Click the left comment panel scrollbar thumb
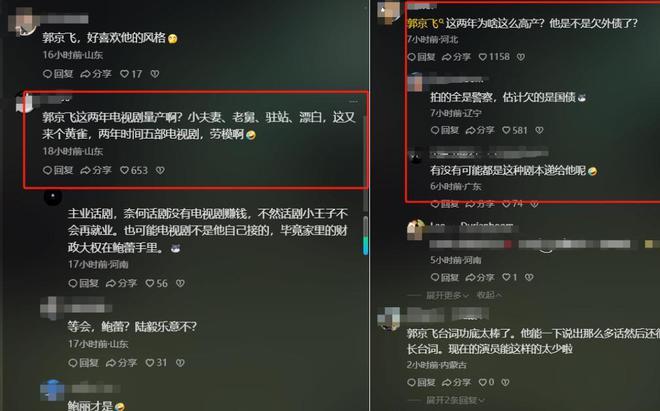660x411 pixels. click(365, 235)
